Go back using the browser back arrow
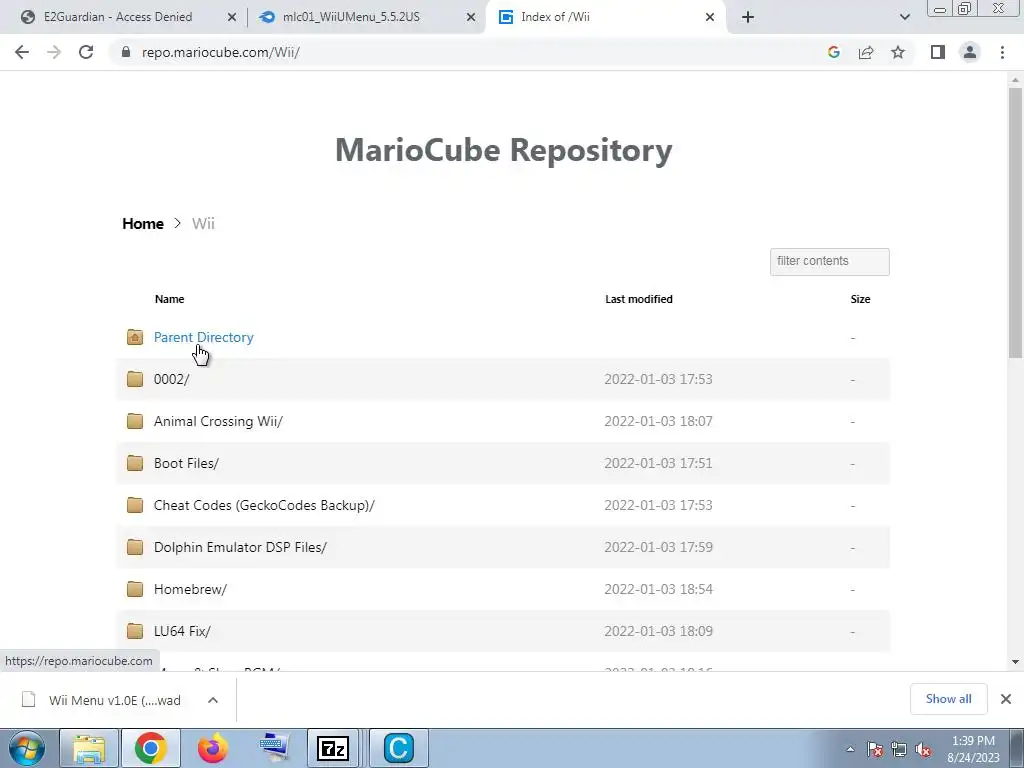 (x=22, y=52)
